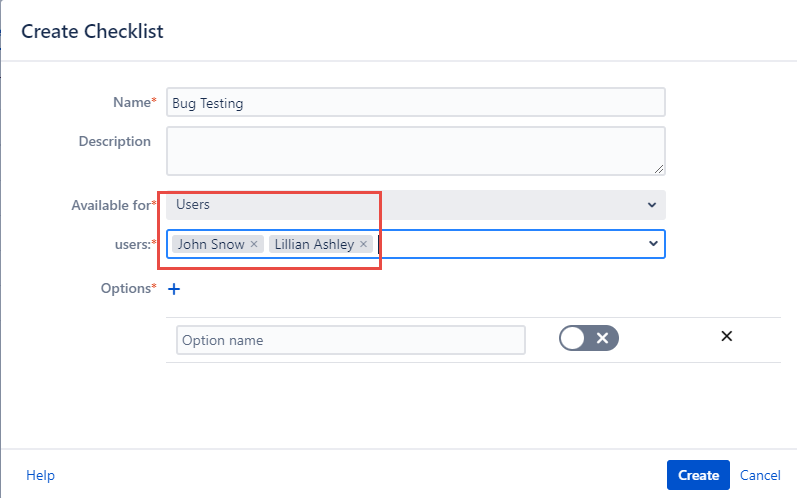Click the Options label text

click(125, 288)
